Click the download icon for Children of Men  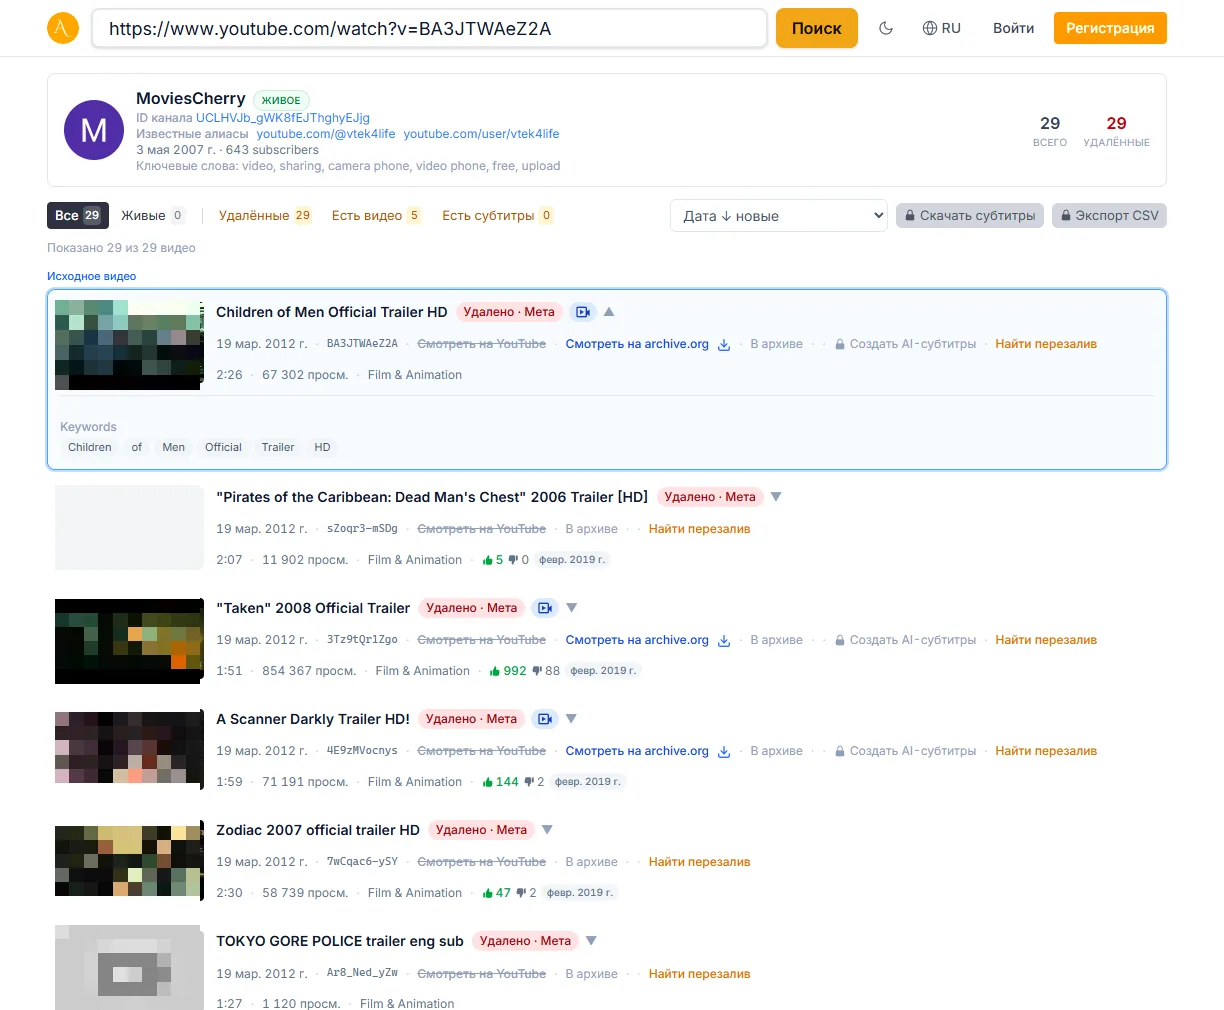point(724,344)
